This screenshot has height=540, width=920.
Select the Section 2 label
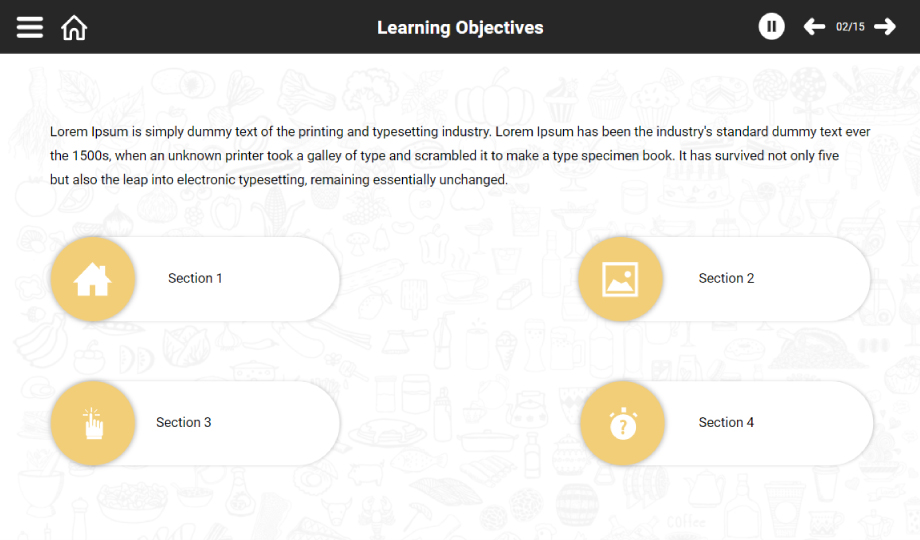(x=726, y=278)
